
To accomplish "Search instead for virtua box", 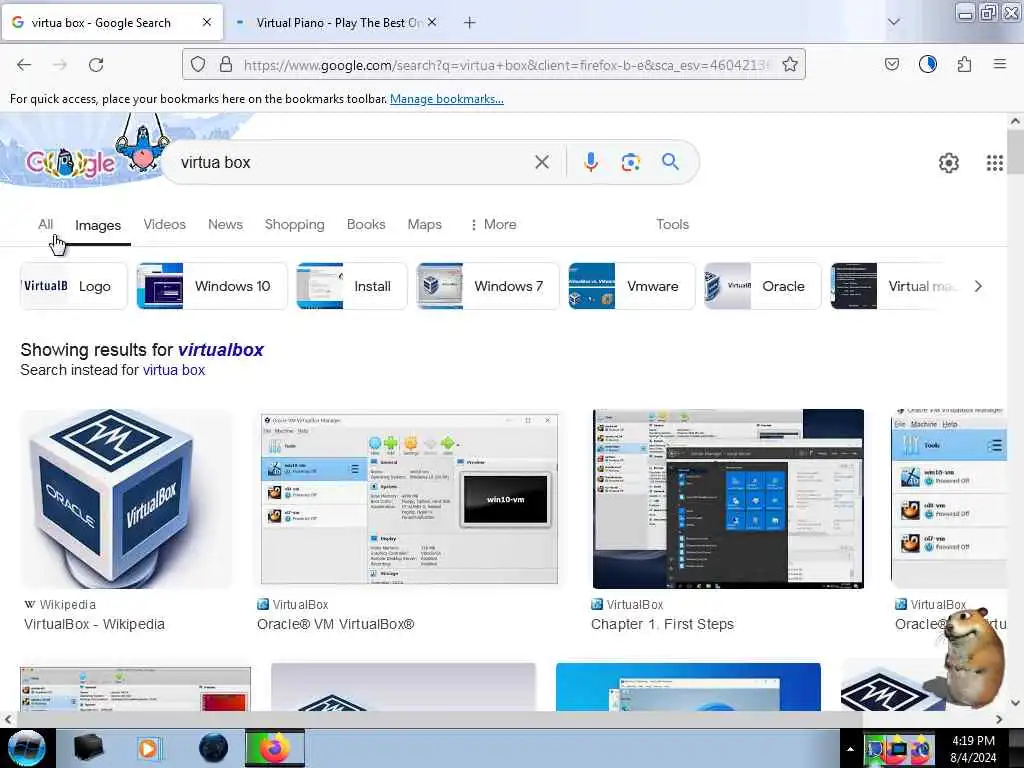I will [x=174, y=370].
